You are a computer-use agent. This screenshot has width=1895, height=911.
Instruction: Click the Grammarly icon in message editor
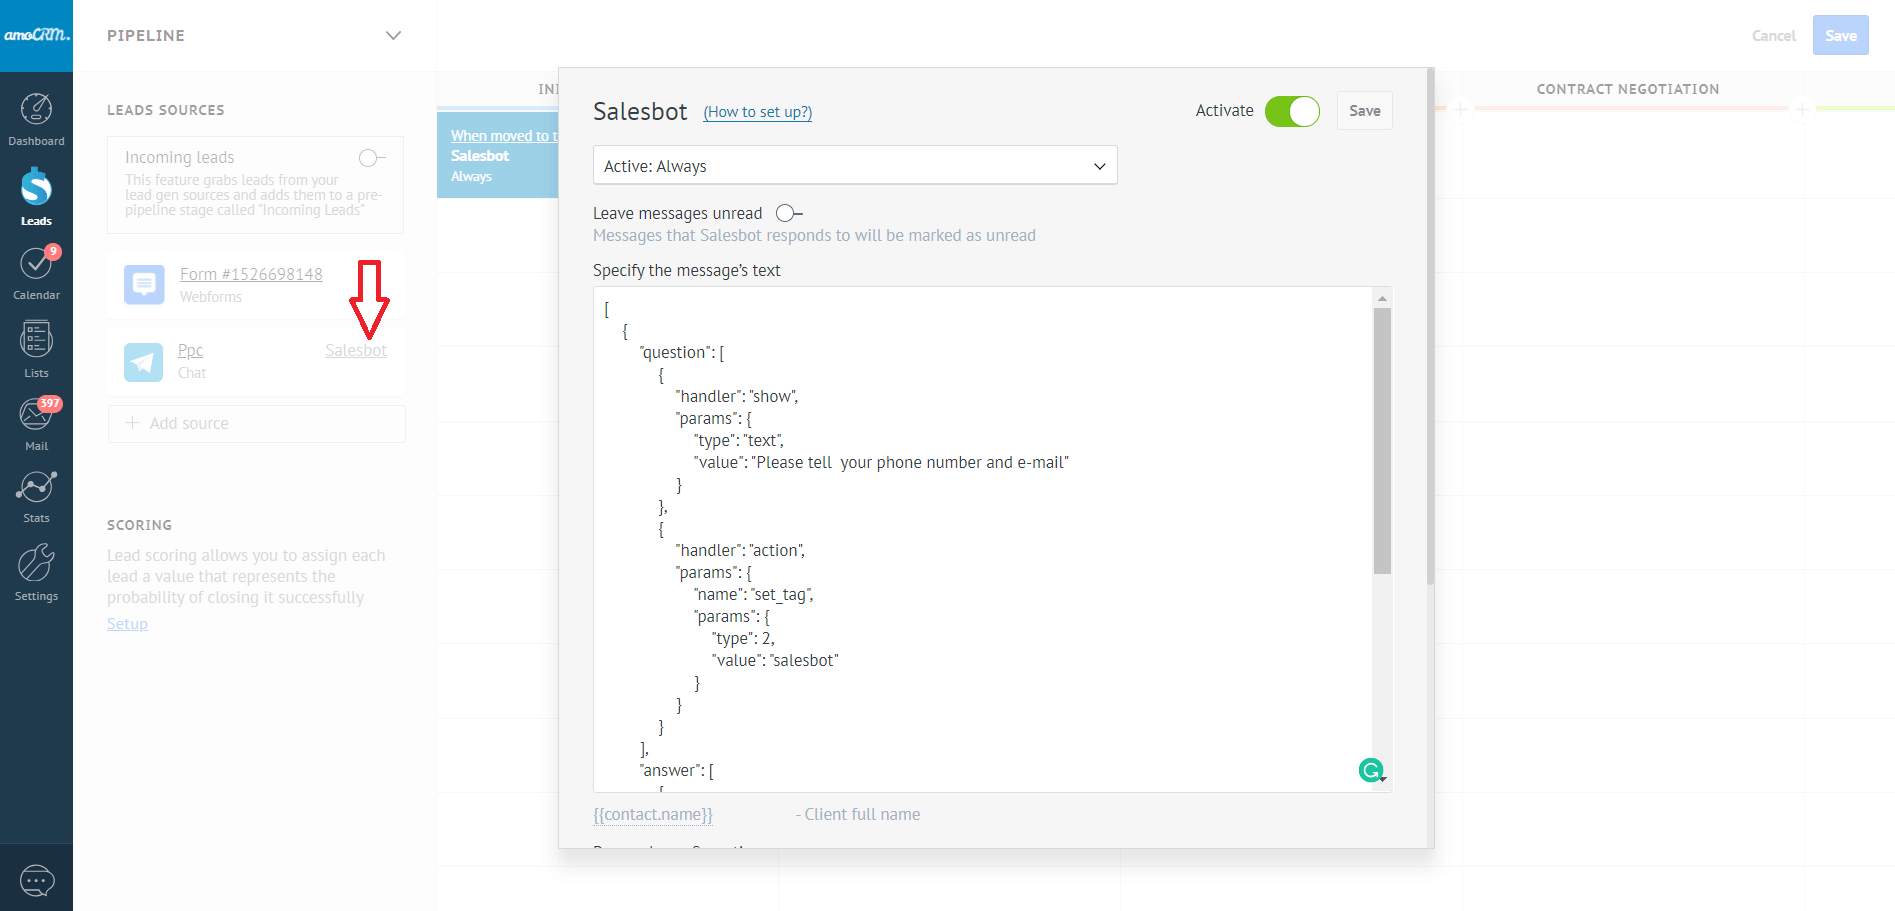(x=1371, y=770)
